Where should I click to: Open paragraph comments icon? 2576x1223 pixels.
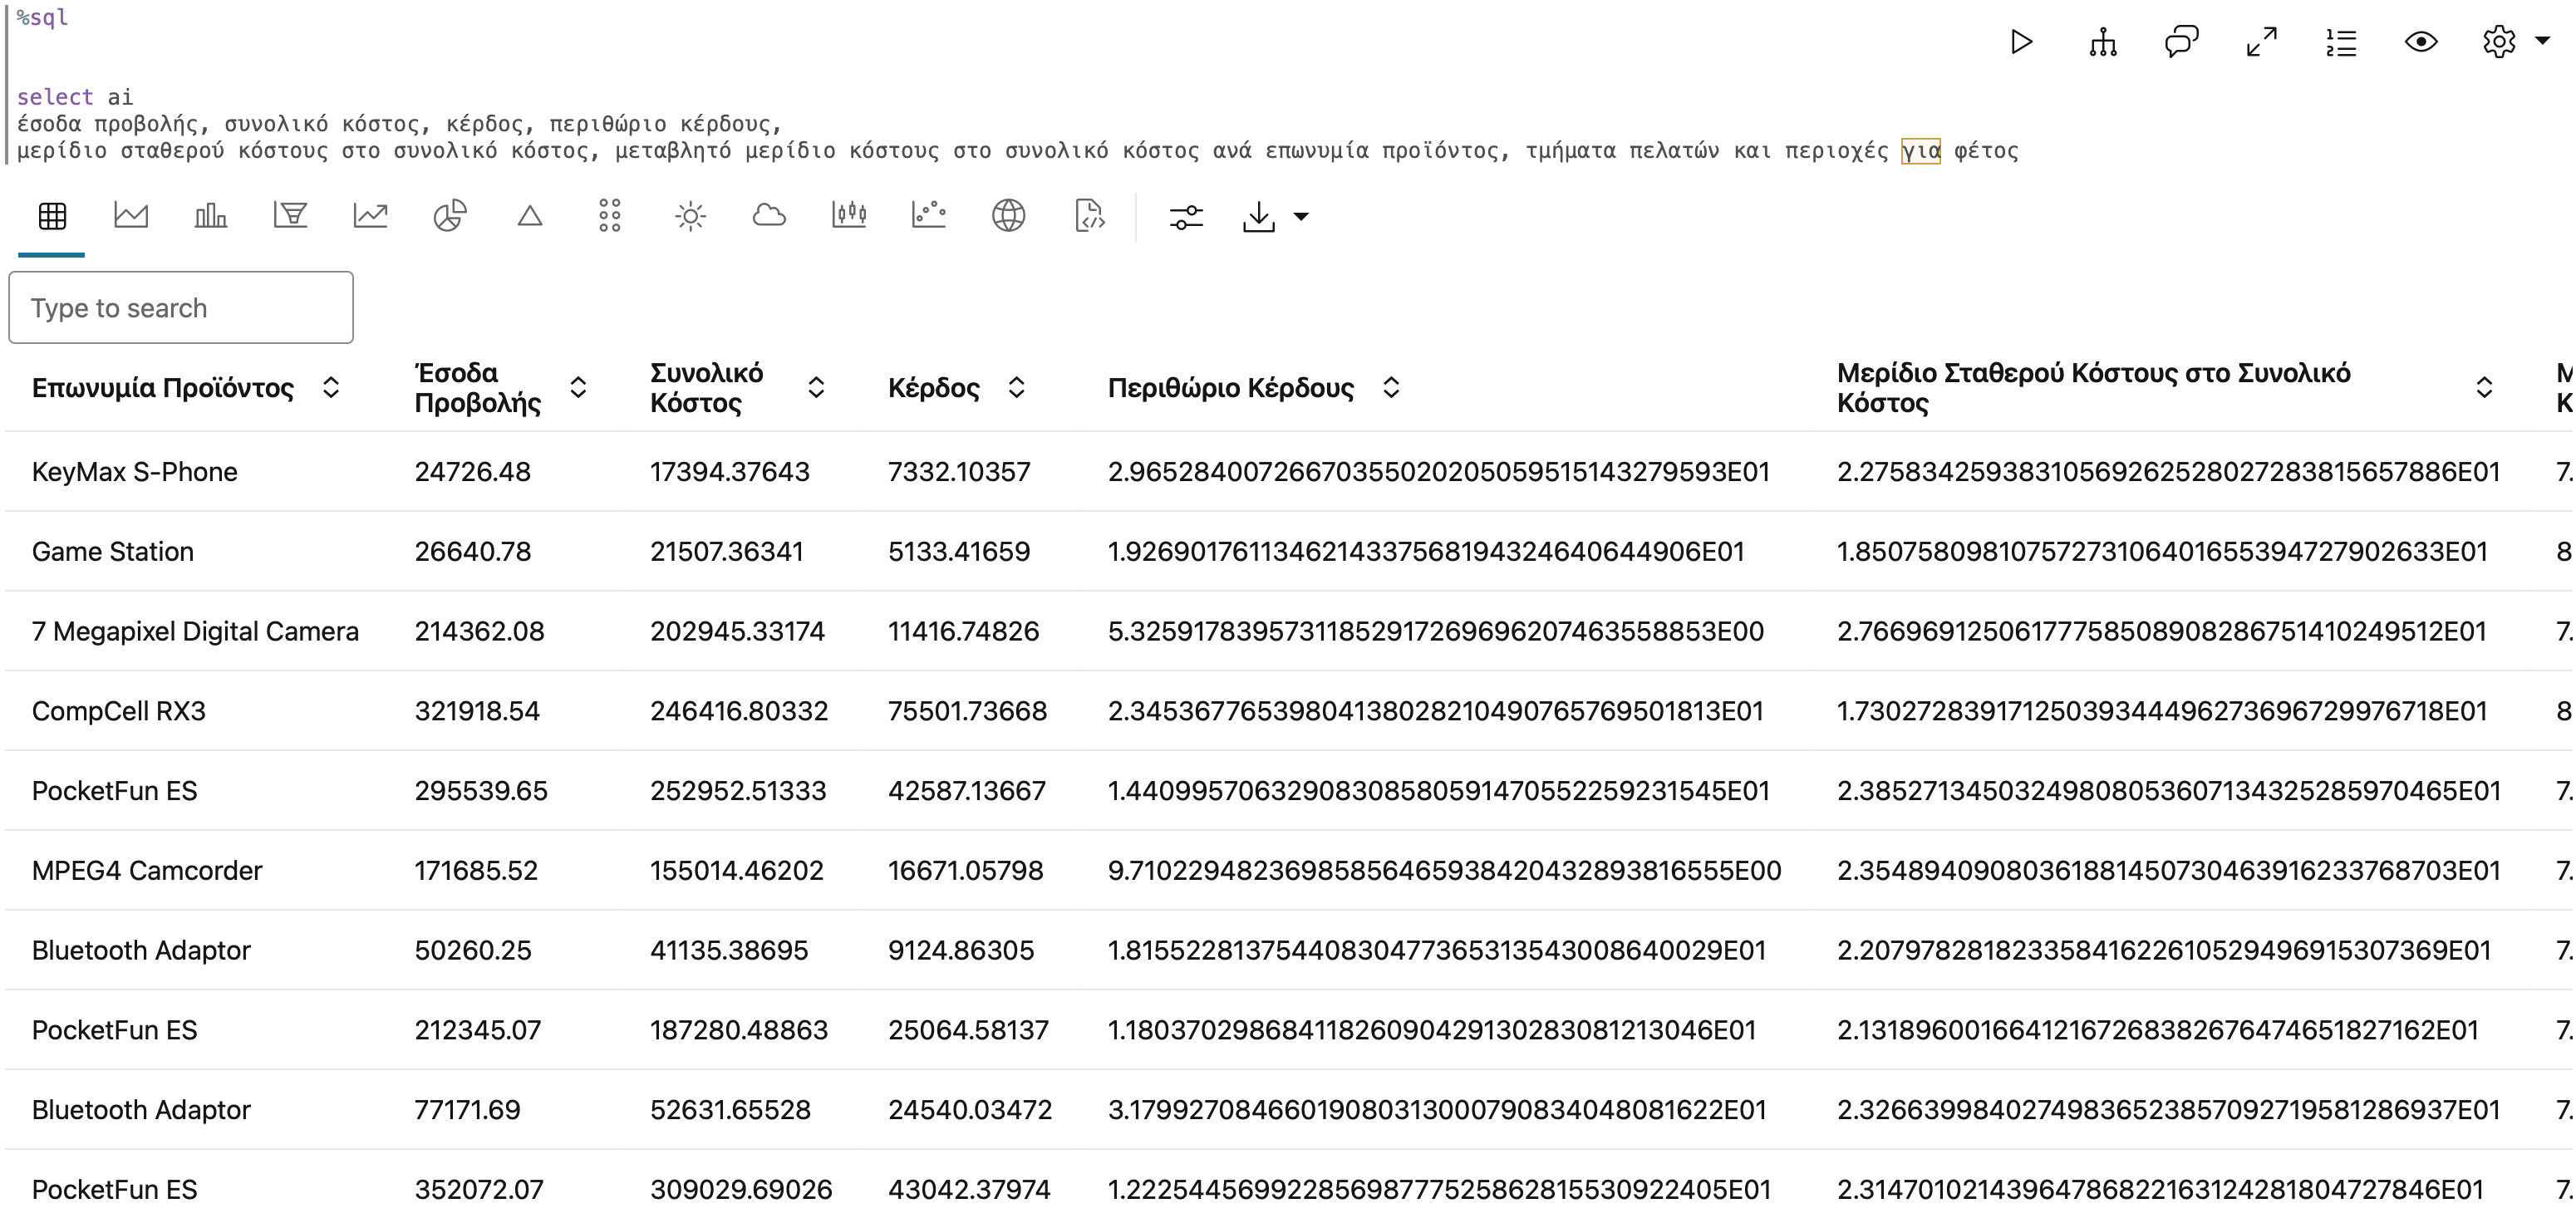2181,42
